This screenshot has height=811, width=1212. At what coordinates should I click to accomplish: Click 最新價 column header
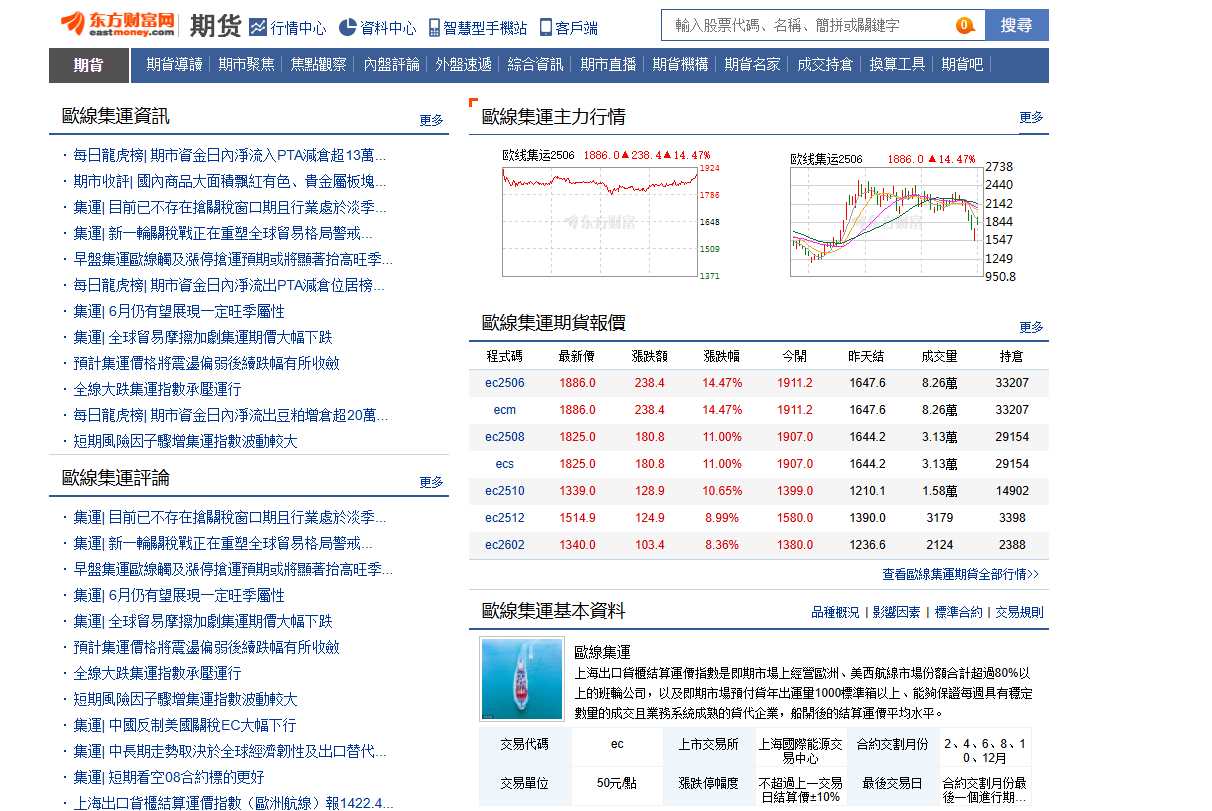click(x=576, y=356)
